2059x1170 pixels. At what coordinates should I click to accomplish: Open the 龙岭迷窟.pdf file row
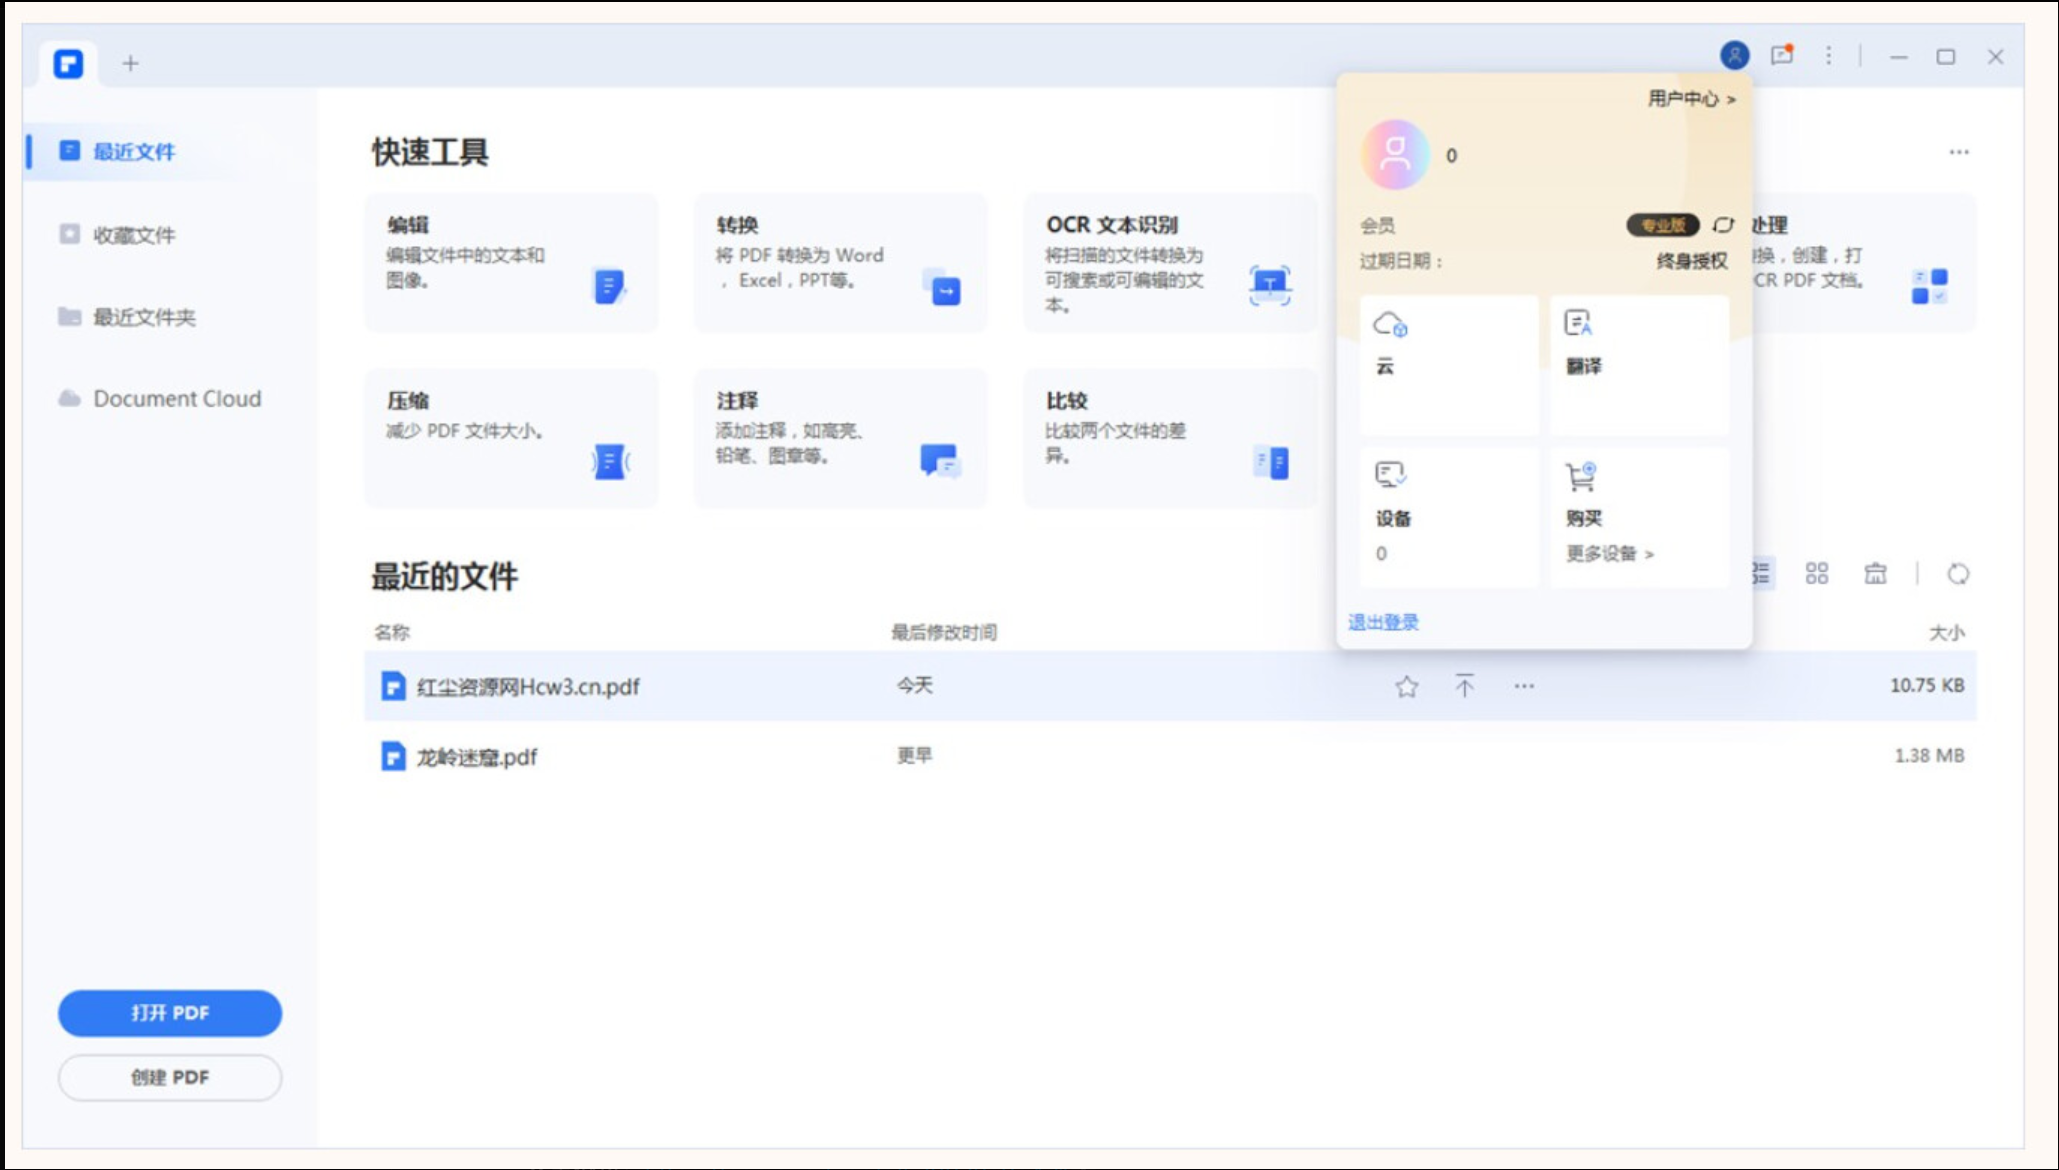477,757
